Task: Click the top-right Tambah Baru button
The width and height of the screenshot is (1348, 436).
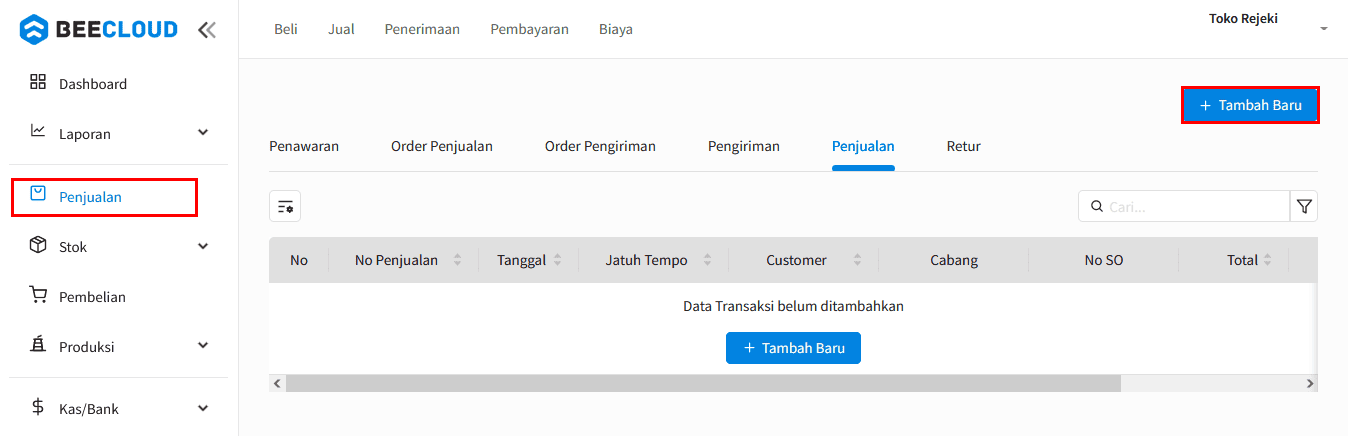Action: (x=1250, y=105)
